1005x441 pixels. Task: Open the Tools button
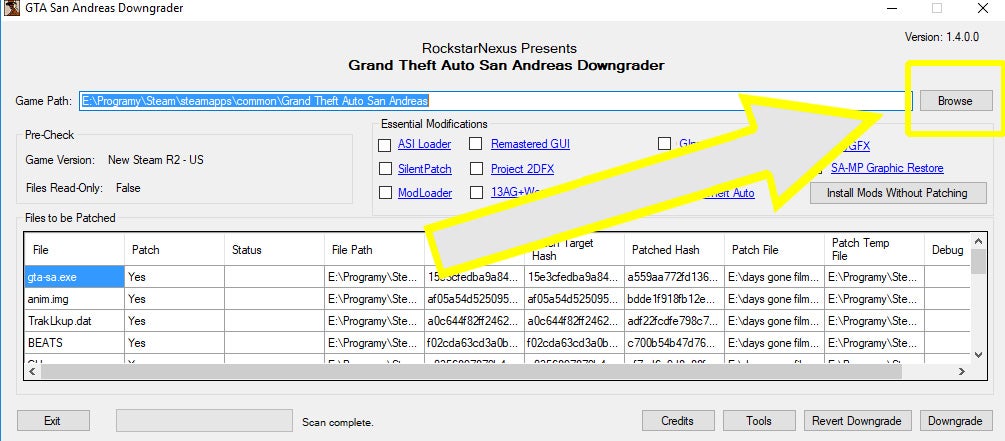tap(759, 421)
